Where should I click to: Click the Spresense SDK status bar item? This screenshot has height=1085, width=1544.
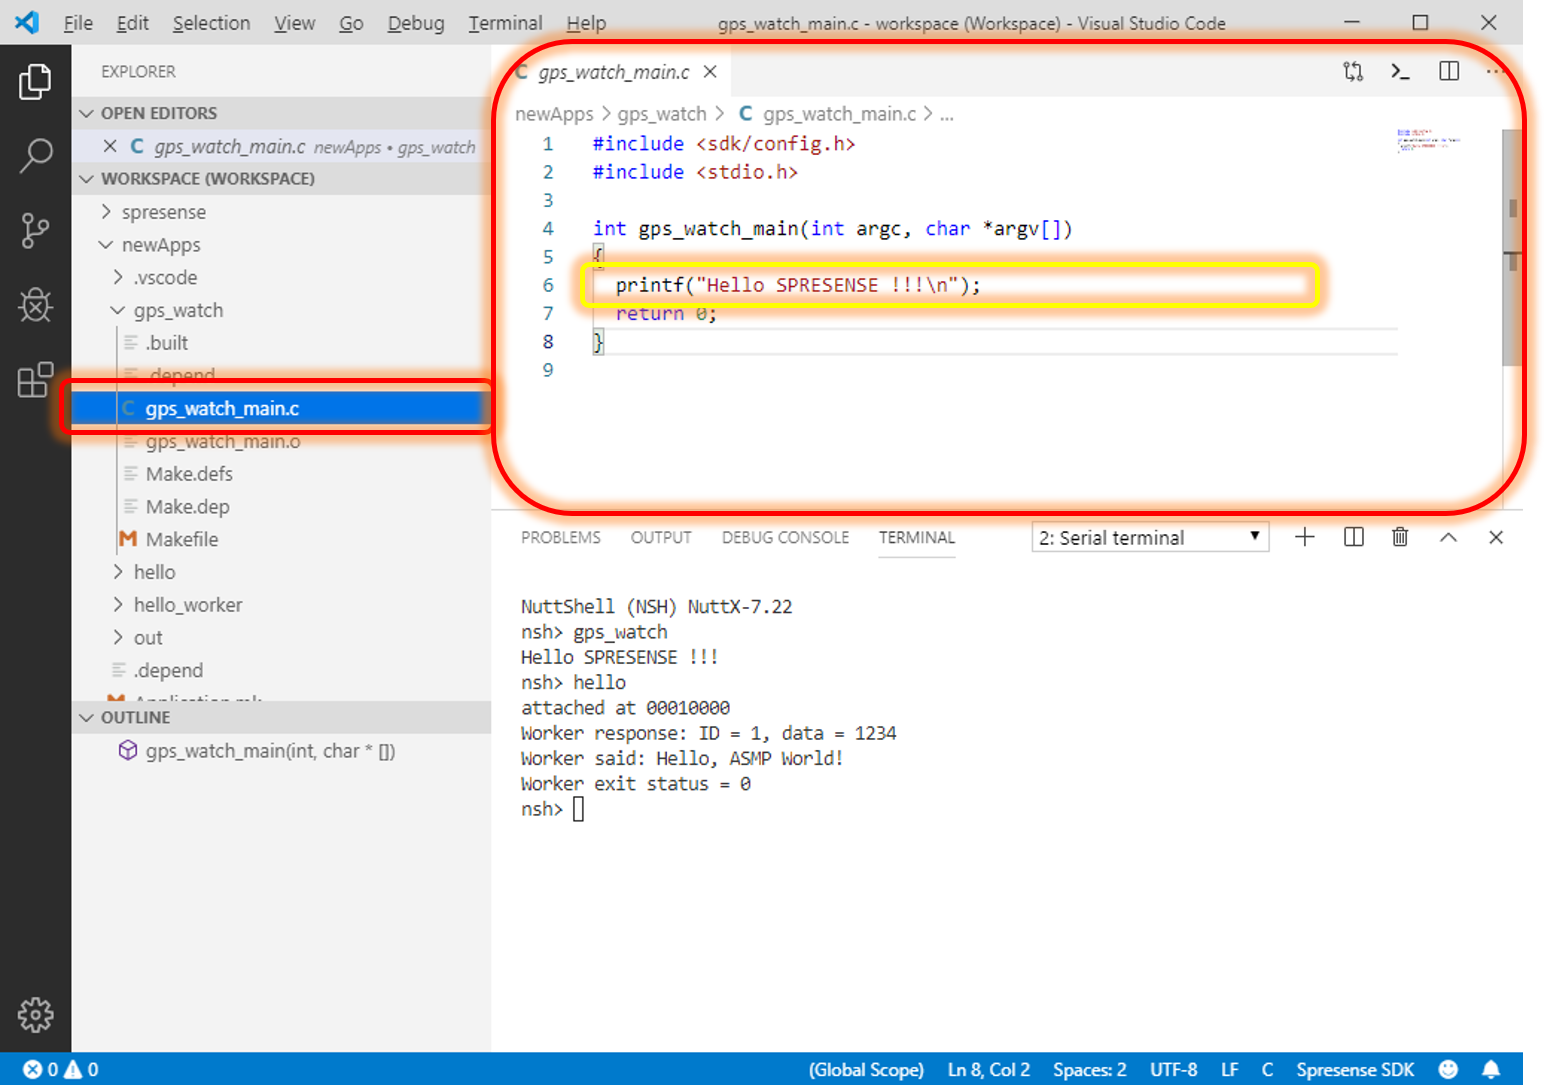pyautogui.click(x=1355, y=1069)
